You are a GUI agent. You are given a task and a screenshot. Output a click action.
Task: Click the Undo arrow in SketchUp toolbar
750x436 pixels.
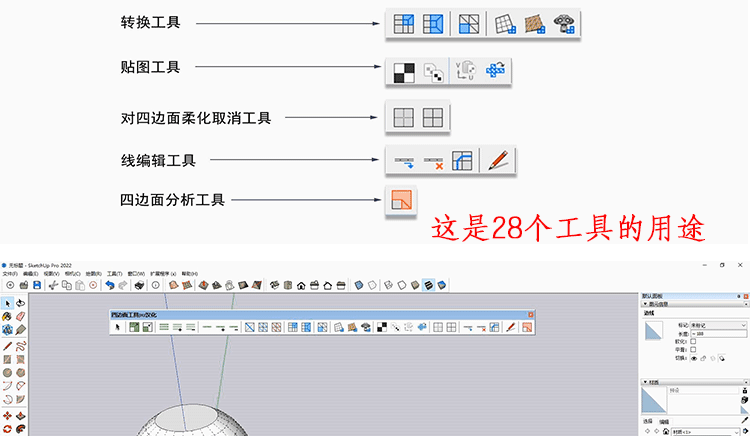click(110, 285)
